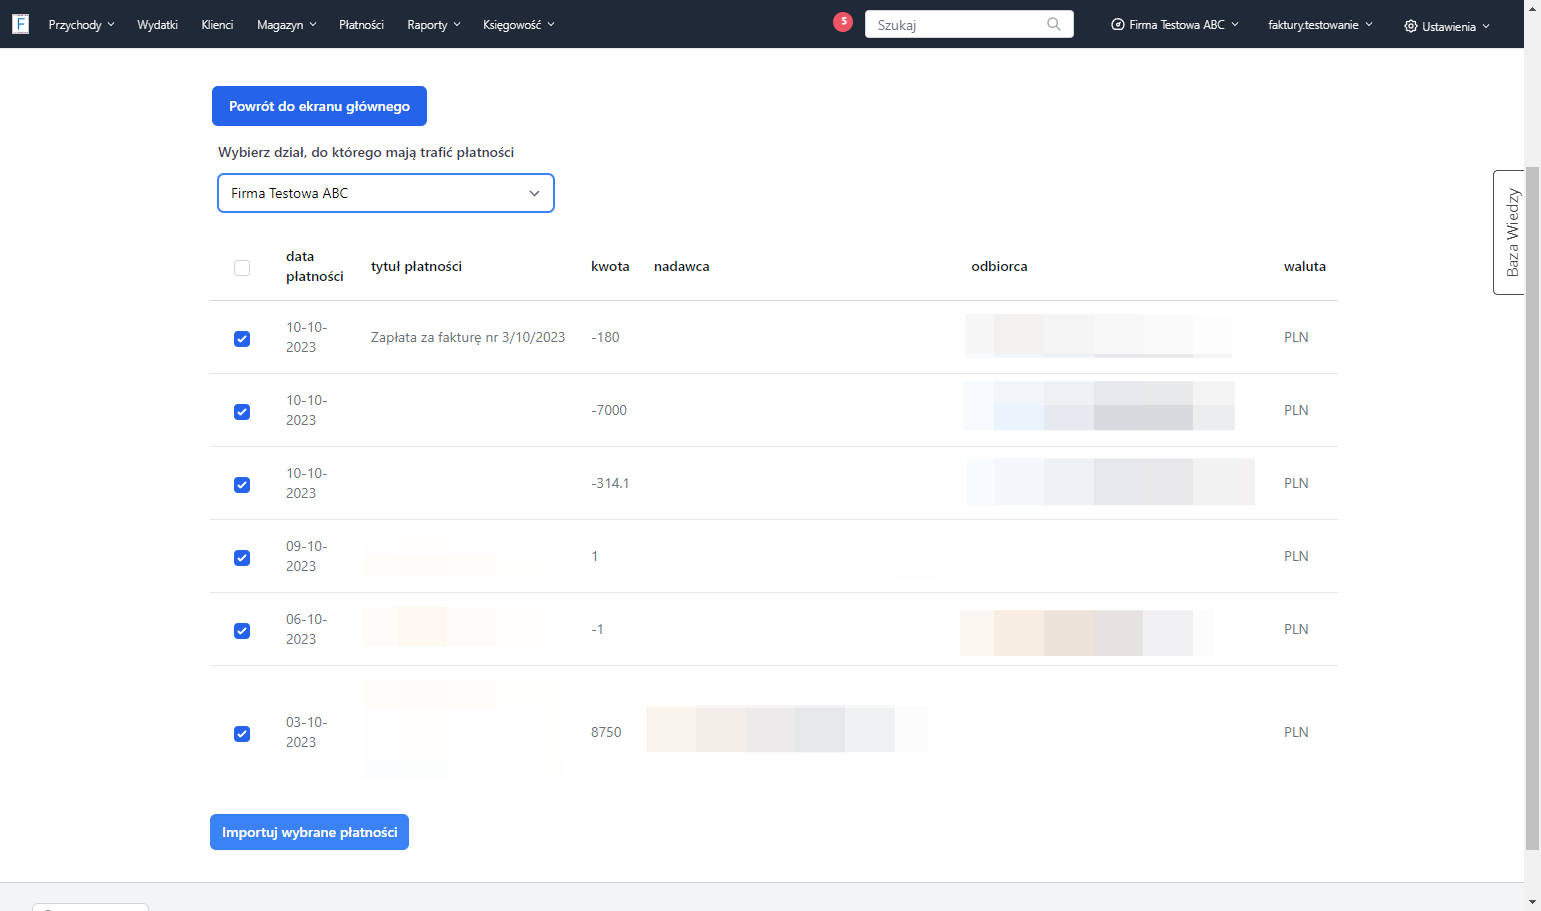
Task: Click the kwota column header
Action: tap(610, 266)
